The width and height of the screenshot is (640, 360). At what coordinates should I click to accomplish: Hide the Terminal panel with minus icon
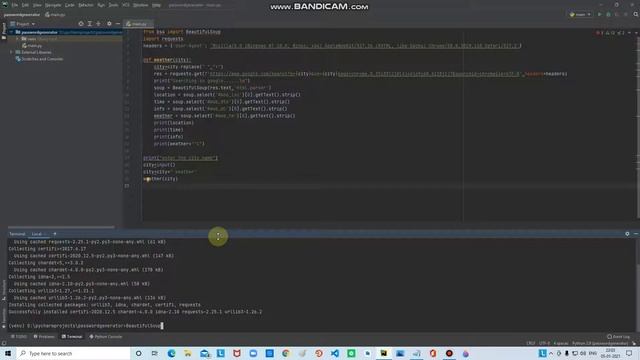(x=636, y=234)
